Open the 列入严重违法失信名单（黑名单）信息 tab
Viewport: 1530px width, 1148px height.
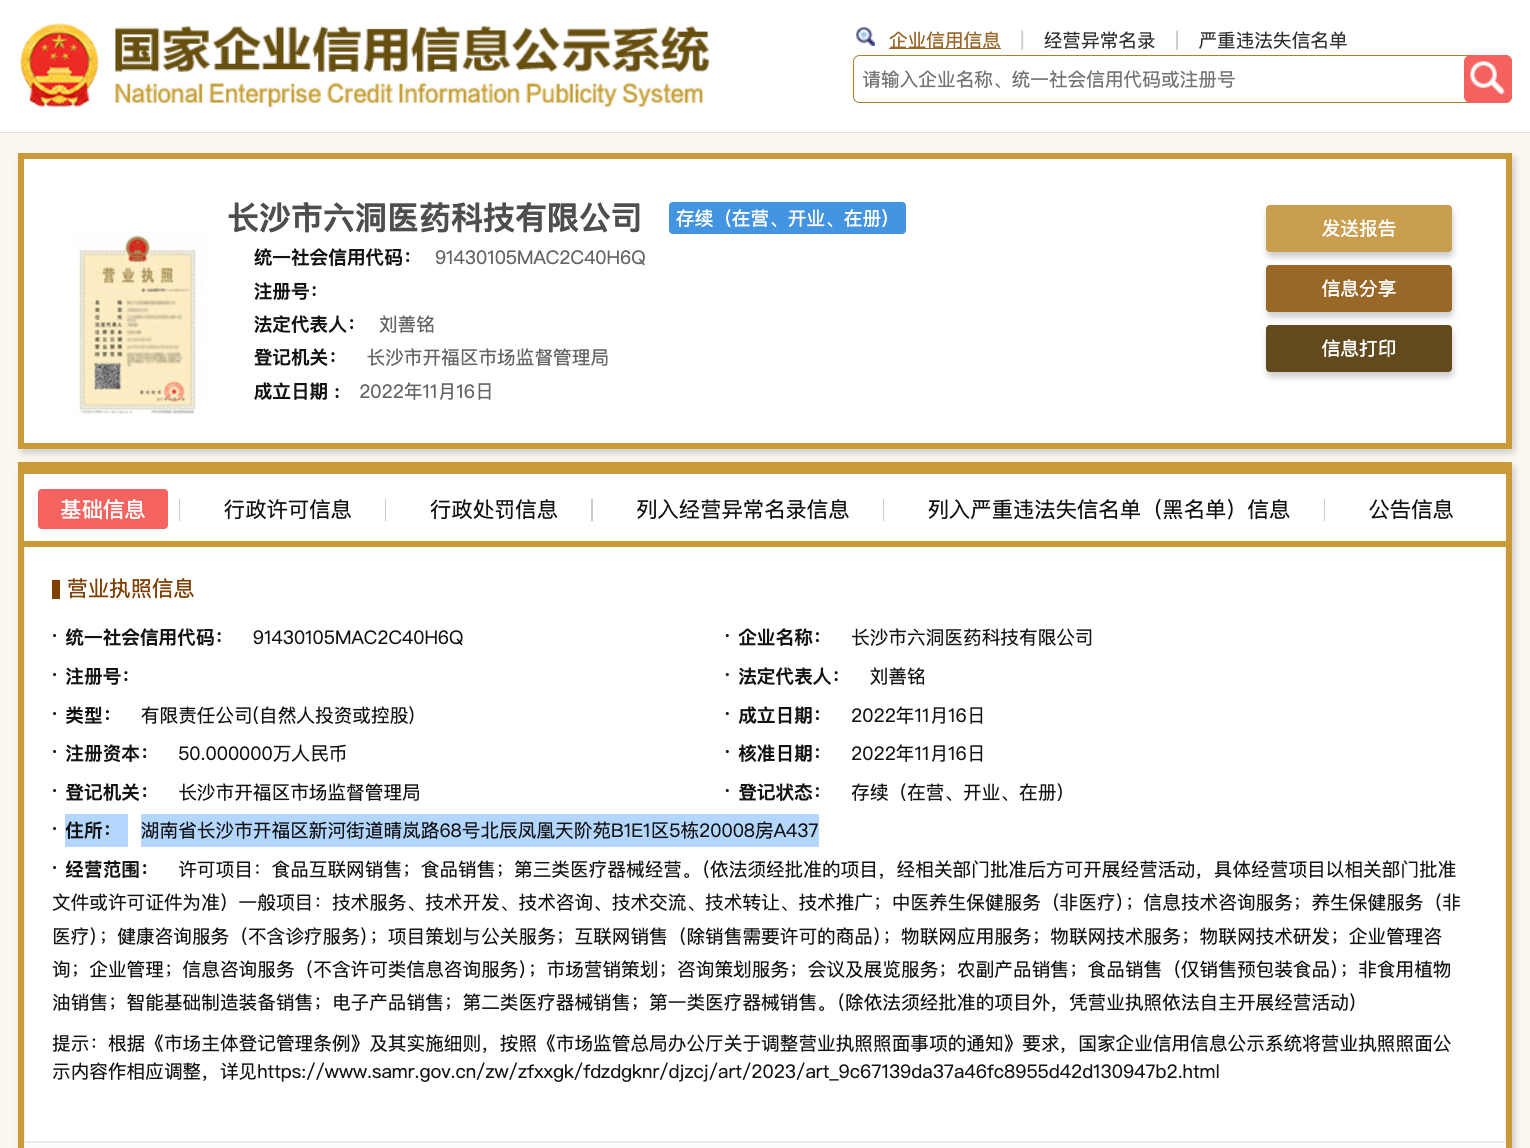pos(1108,510)
